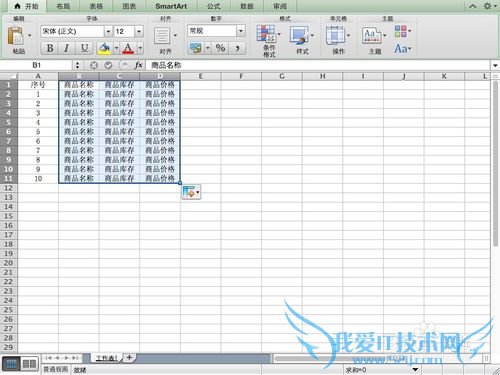Switch to the Home ribbon tab

[27, 6]
